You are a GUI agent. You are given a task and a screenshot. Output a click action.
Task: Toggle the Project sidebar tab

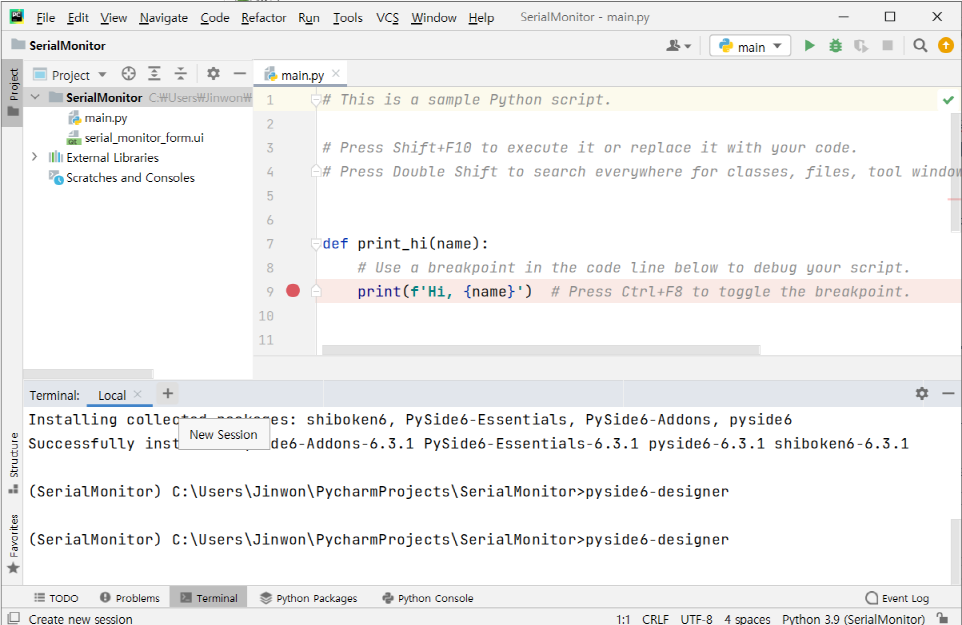[x=13, y=93]
